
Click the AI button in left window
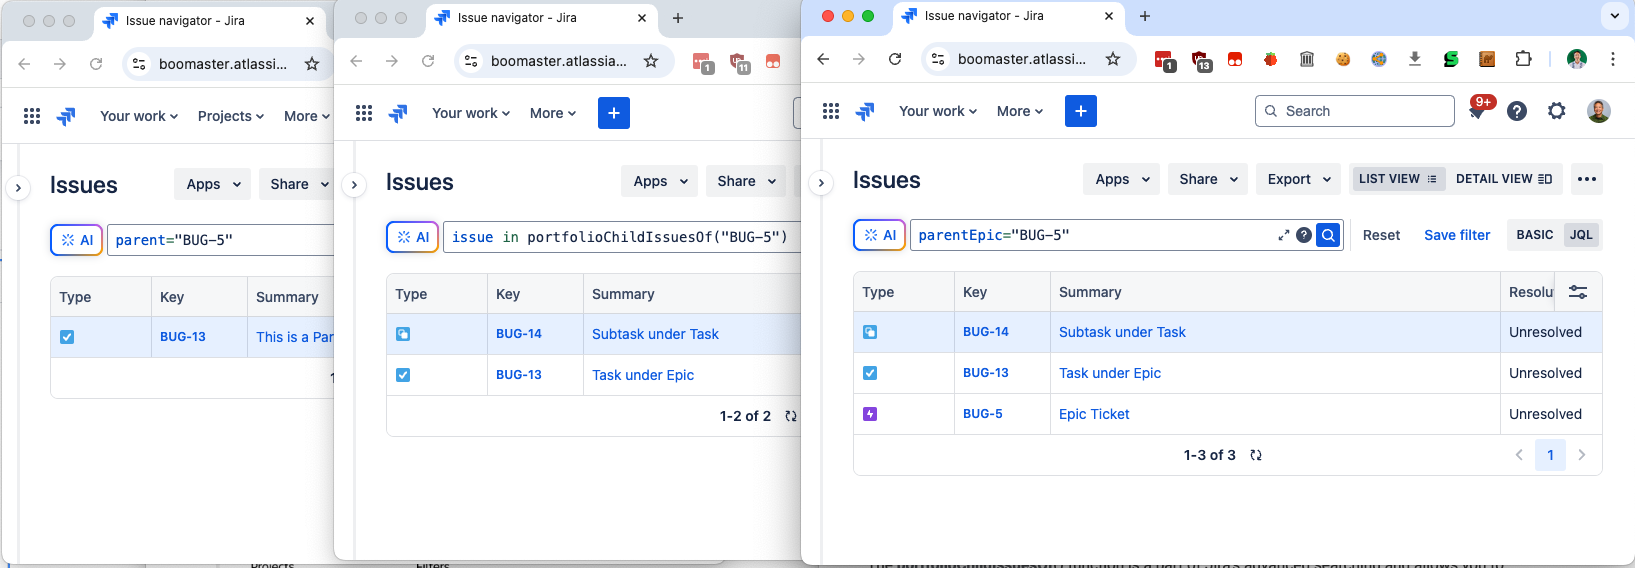[x=76, y=240]
